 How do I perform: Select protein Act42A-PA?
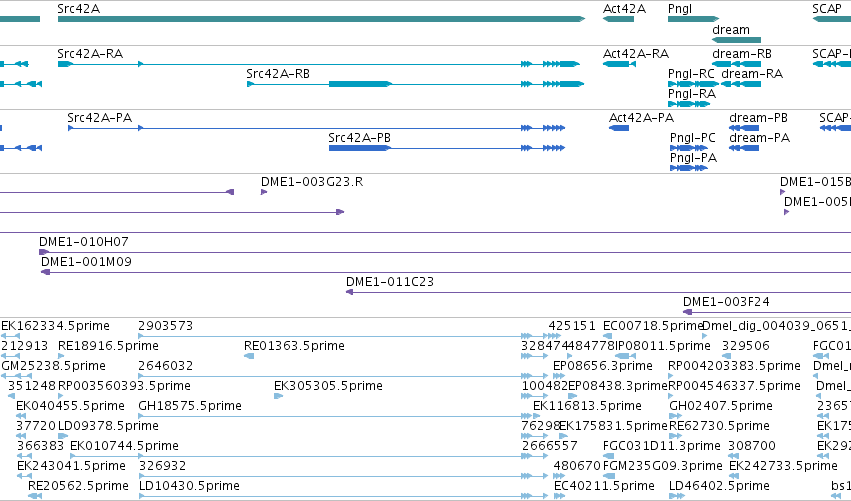pyautogui.click(x=619, y=128)
